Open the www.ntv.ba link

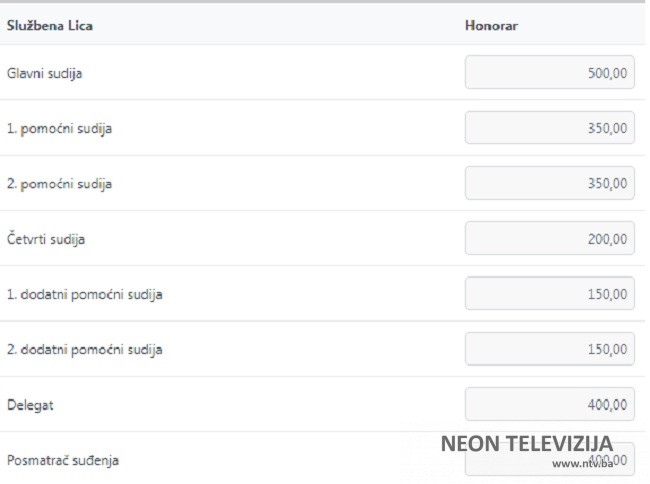point(581,463)
